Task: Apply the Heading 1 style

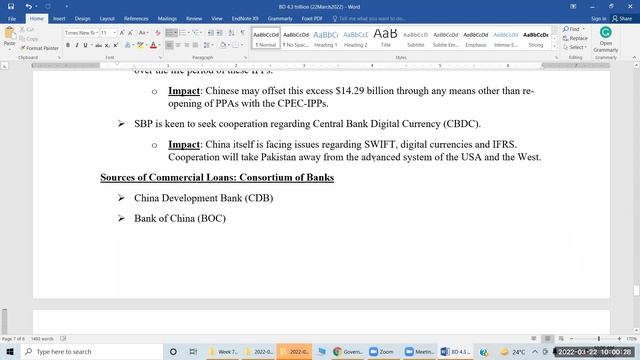Action: 325,39
